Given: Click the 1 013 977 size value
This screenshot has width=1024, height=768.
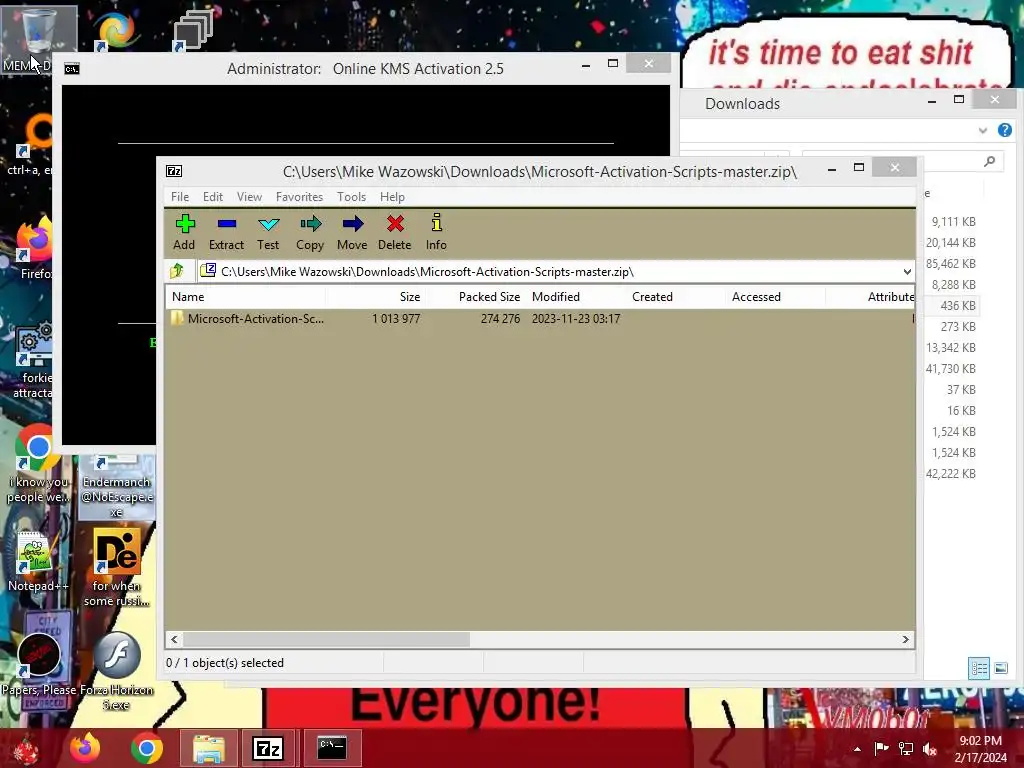Looking at the screenshot, I should tap(396, 319).
